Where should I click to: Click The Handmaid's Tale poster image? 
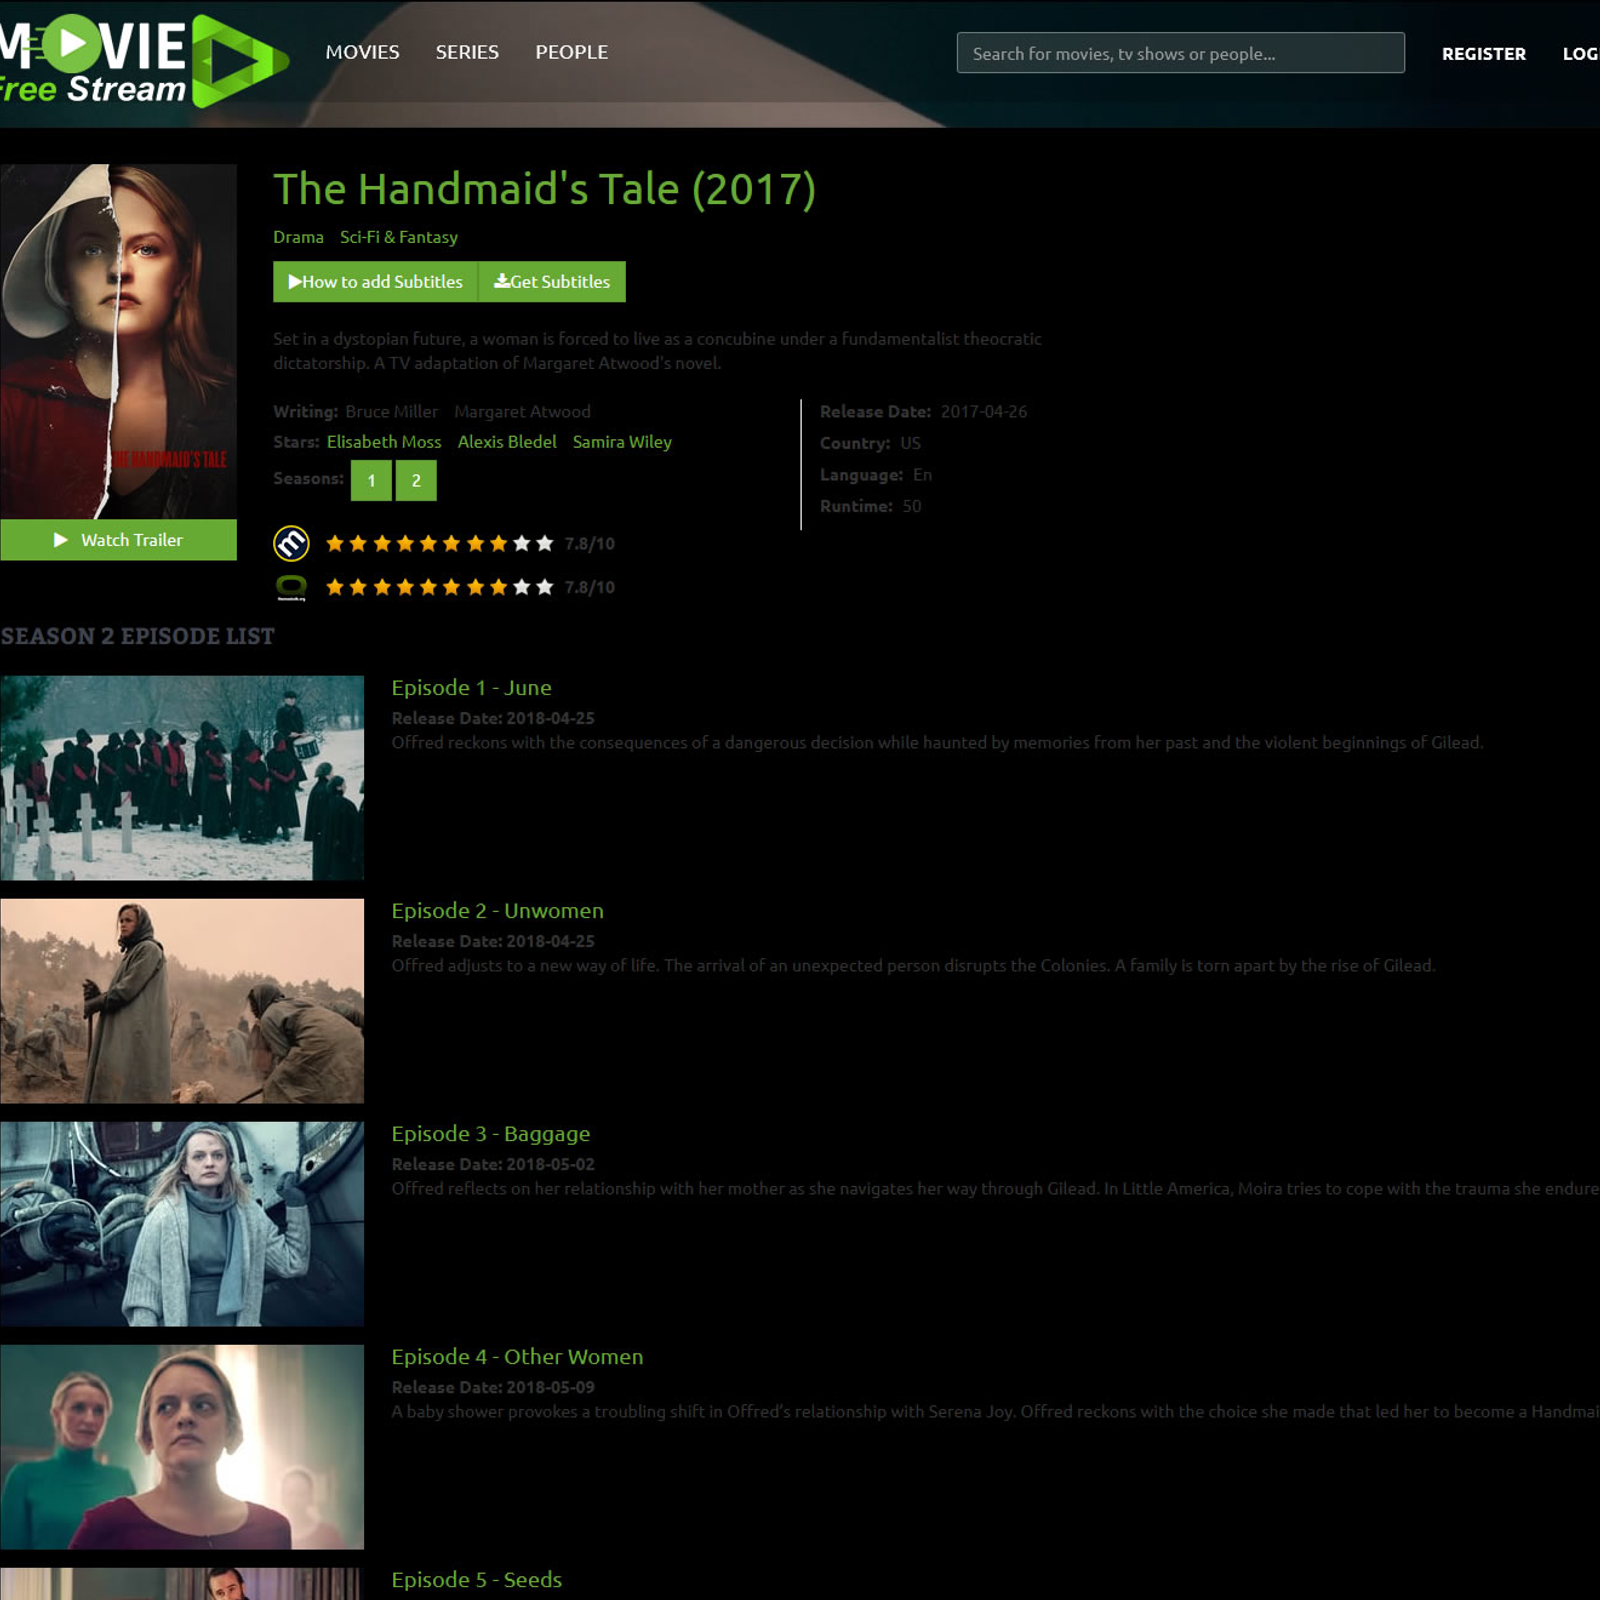[x=118, y=341]
